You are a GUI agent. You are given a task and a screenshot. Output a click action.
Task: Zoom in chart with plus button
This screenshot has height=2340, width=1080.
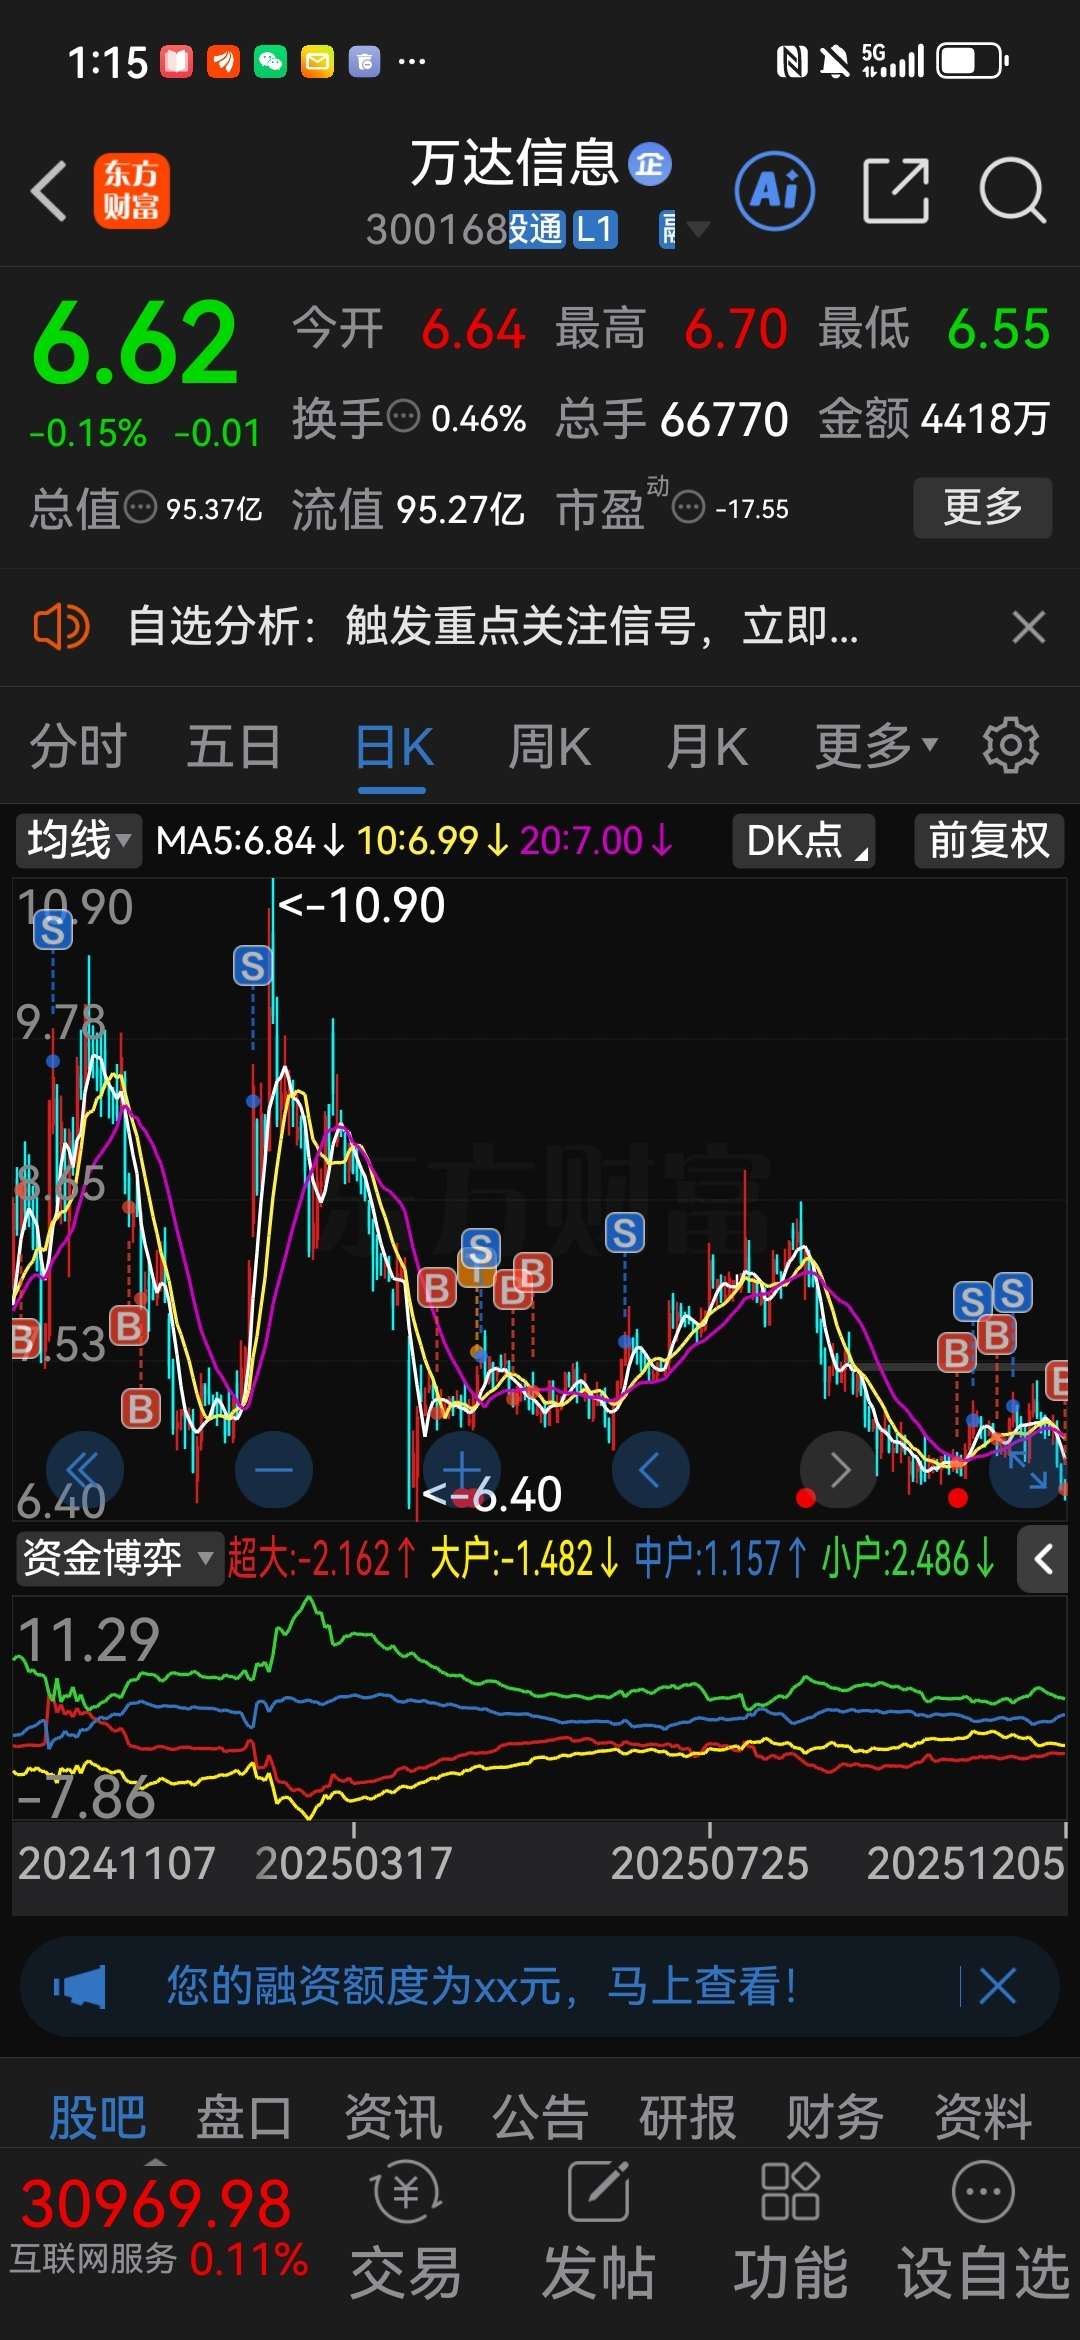(x=462, y=1470)
